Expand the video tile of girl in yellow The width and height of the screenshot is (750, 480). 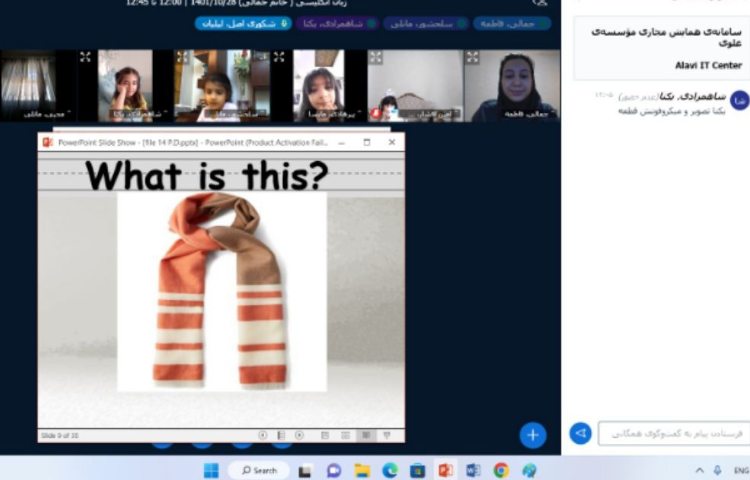(x=85, y=57)
